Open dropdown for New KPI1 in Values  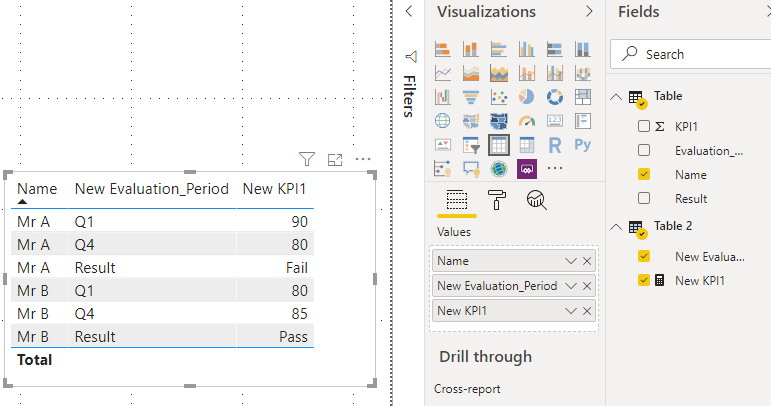click(x=570, y=311)
